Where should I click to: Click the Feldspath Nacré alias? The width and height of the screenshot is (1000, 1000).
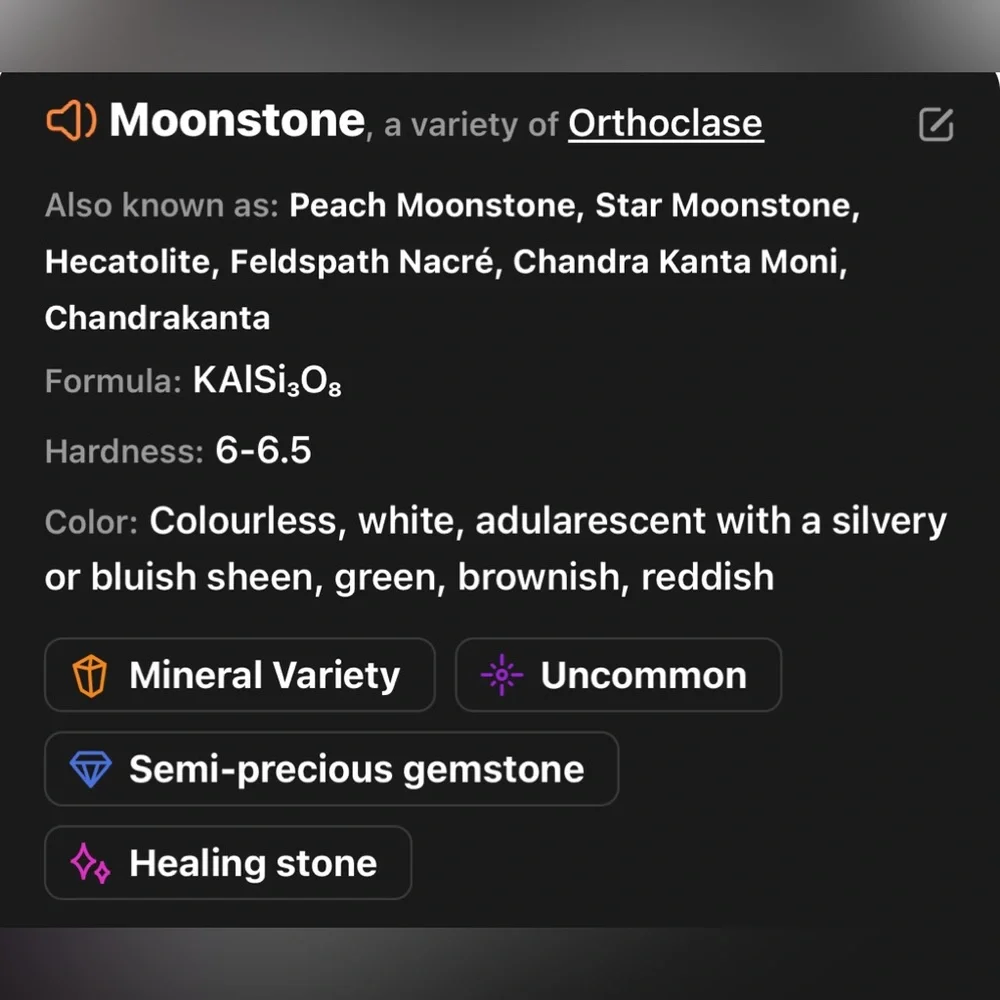pos(362,262)
